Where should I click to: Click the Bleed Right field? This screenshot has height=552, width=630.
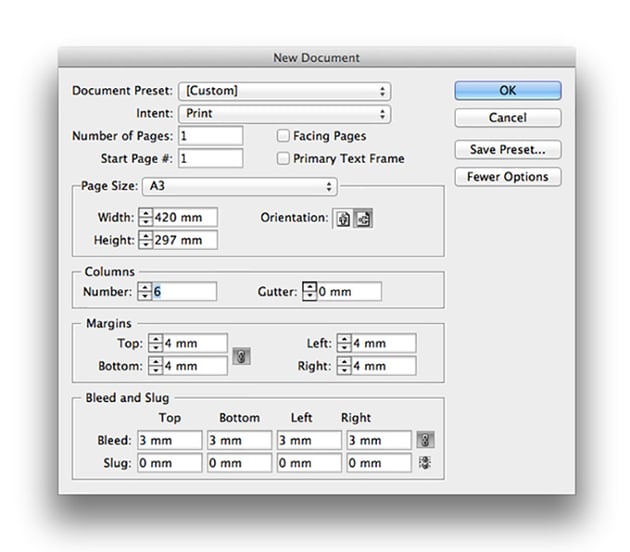coord(379,440)
